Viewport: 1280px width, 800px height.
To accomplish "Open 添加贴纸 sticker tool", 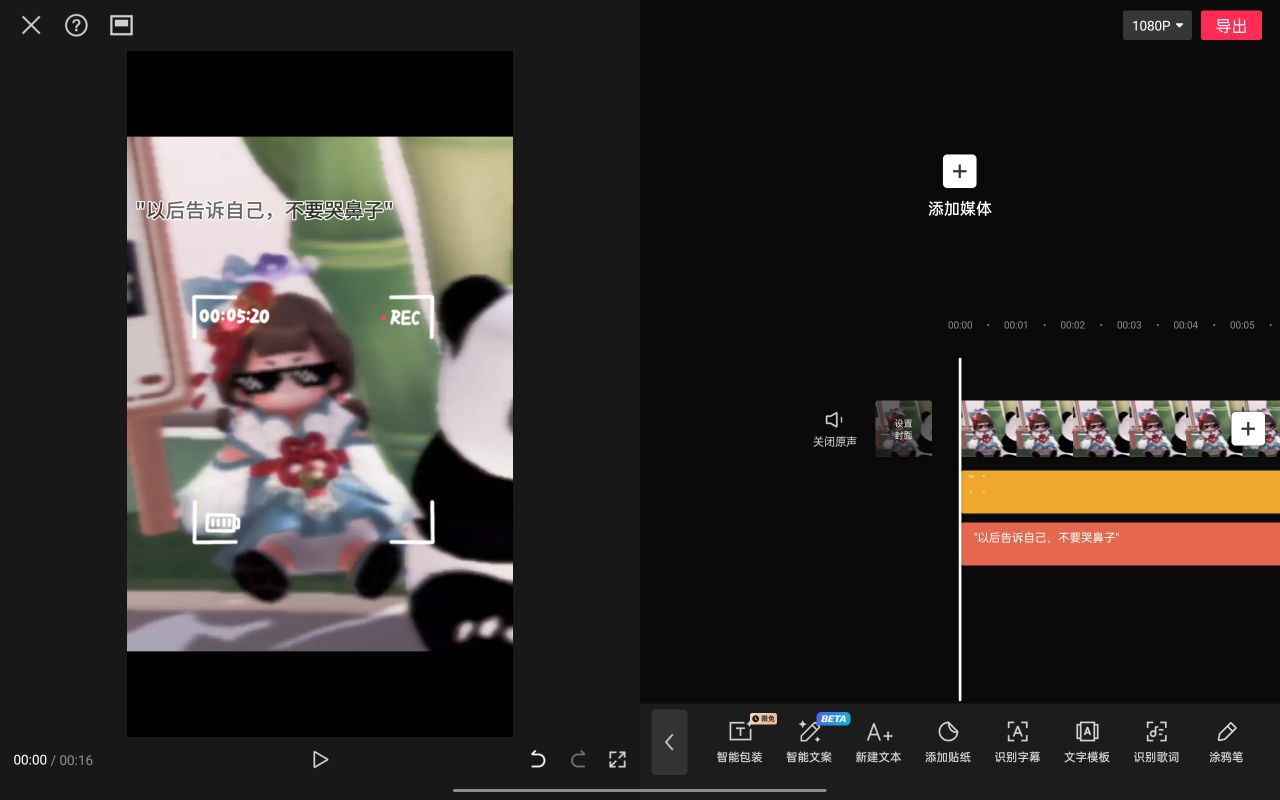I will [948, 742].
